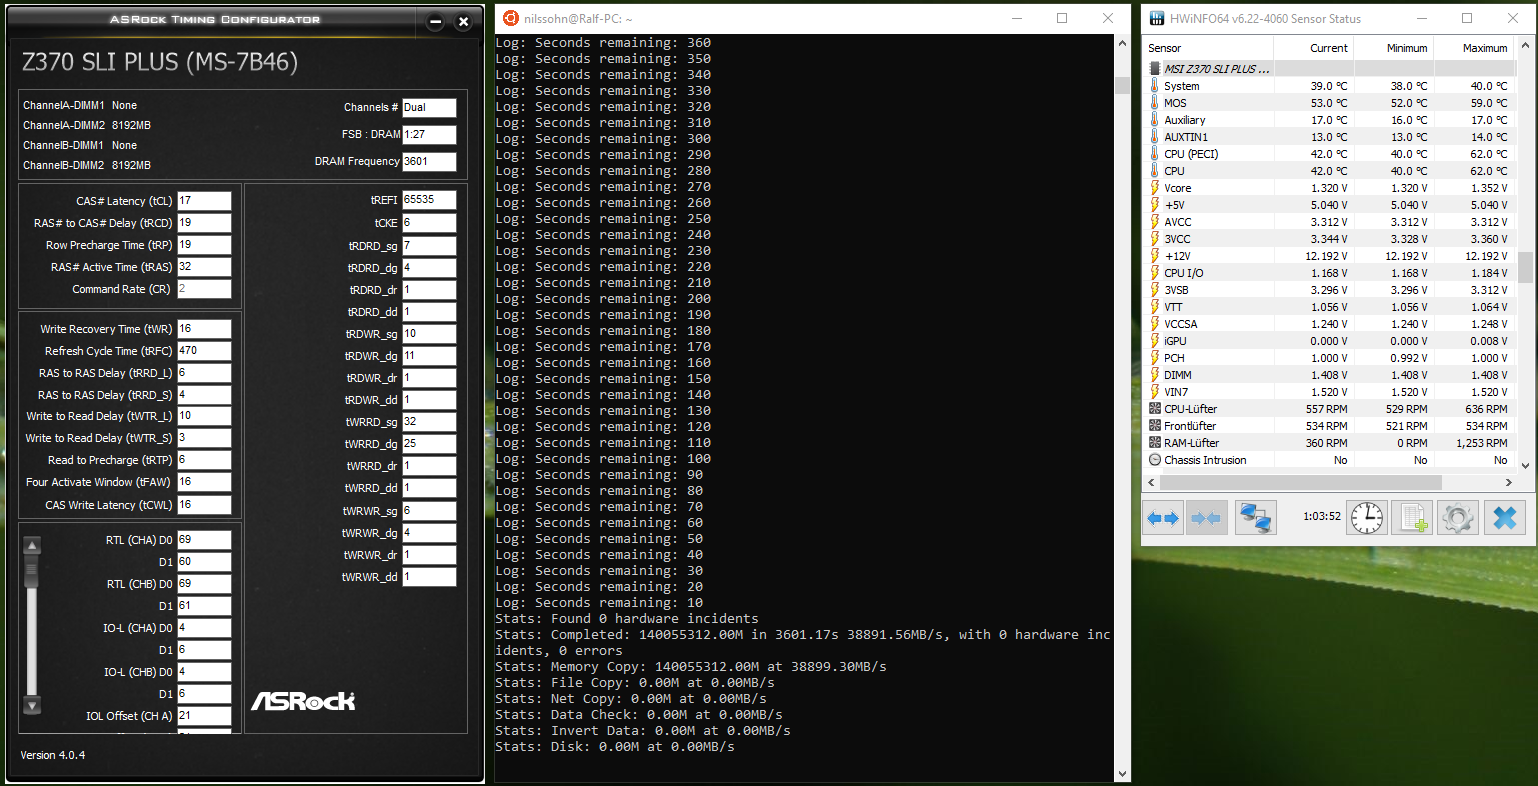
Task: Click HWiNFO horizontal scrollbar thumb
Action: click(x=1301, y=482)
